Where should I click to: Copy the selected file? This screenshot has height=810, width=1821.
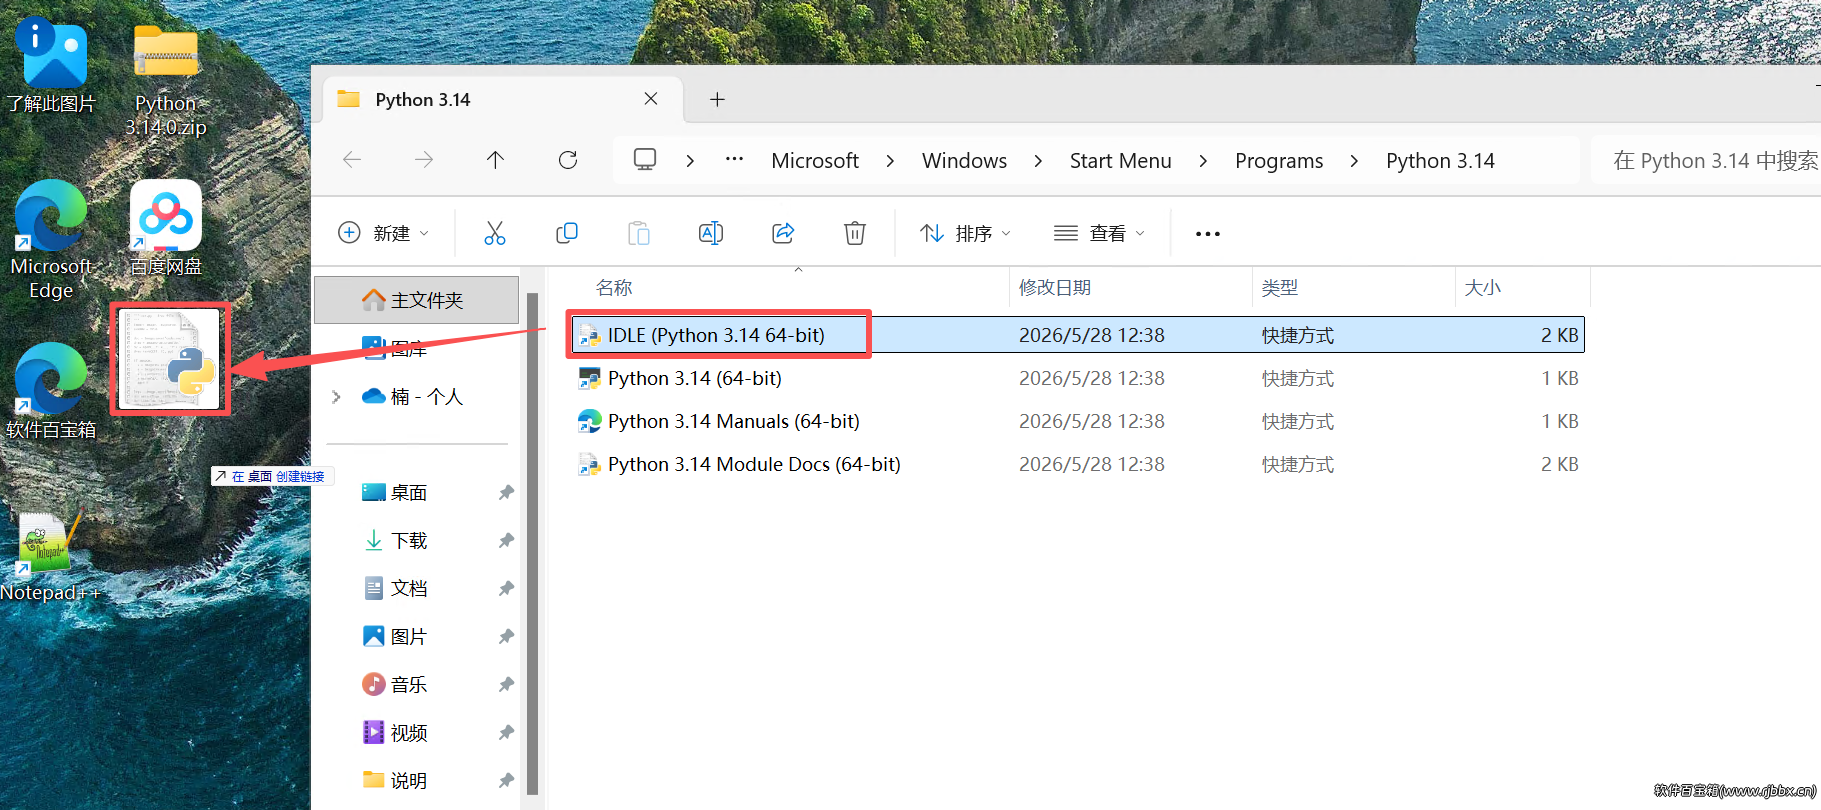(567, 233)
